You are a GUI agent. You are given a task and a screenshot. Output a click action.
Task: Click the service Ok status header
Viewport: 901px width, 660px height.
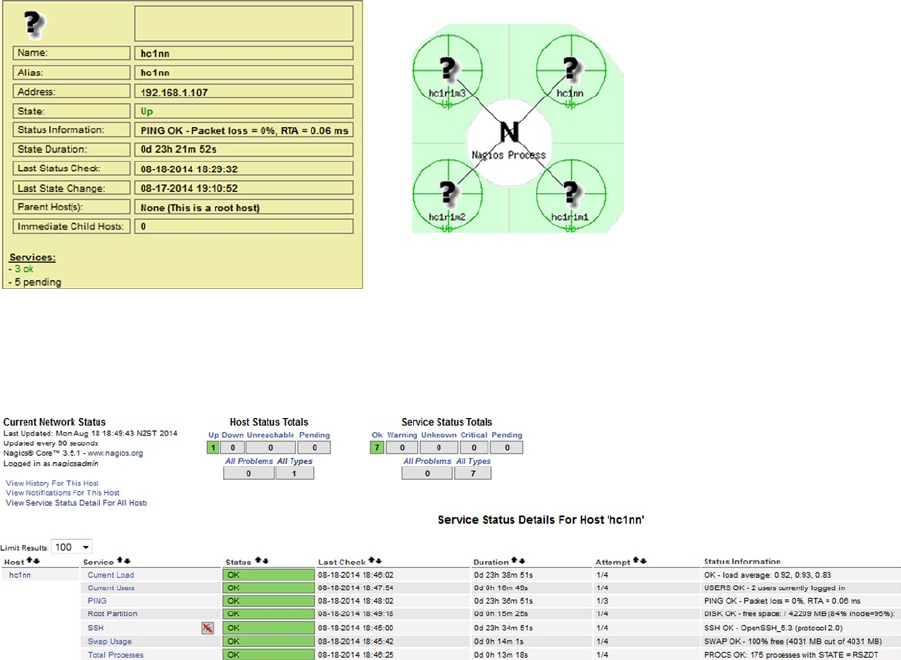point(377,435)
